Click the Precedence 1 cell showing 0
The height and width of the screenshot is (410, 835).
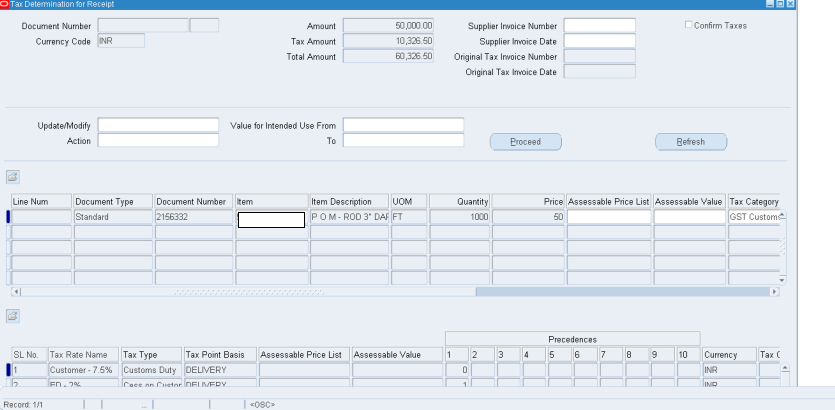(x=457, y=370)
